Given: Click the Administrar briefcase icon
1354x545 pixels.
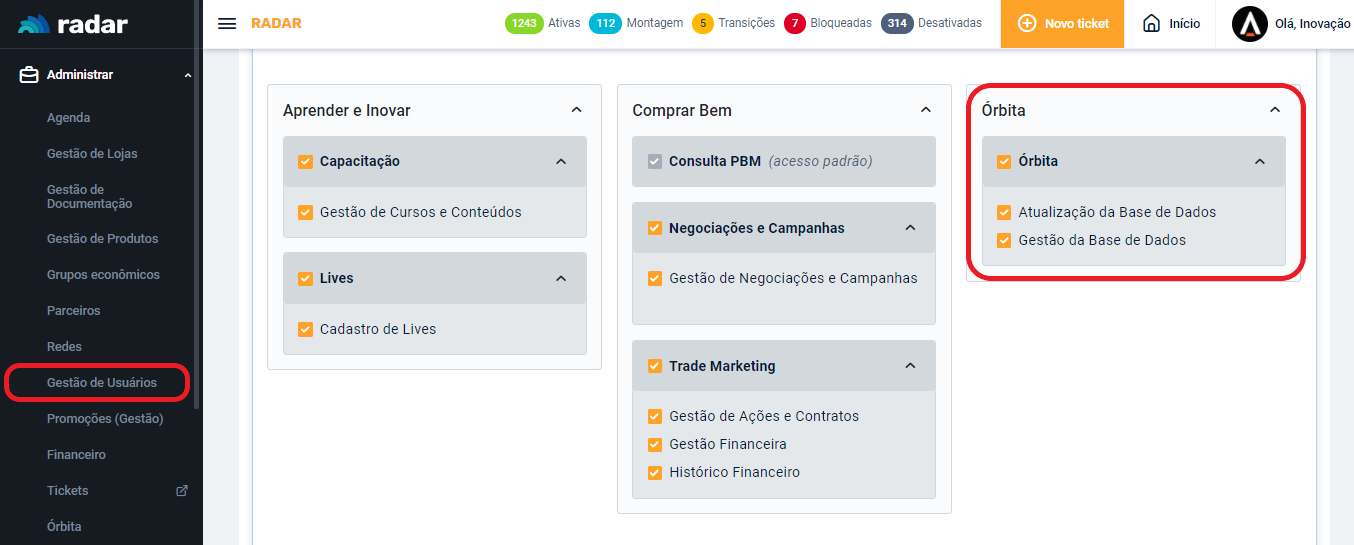Looking at the screenshot, I should coord(29,75).
